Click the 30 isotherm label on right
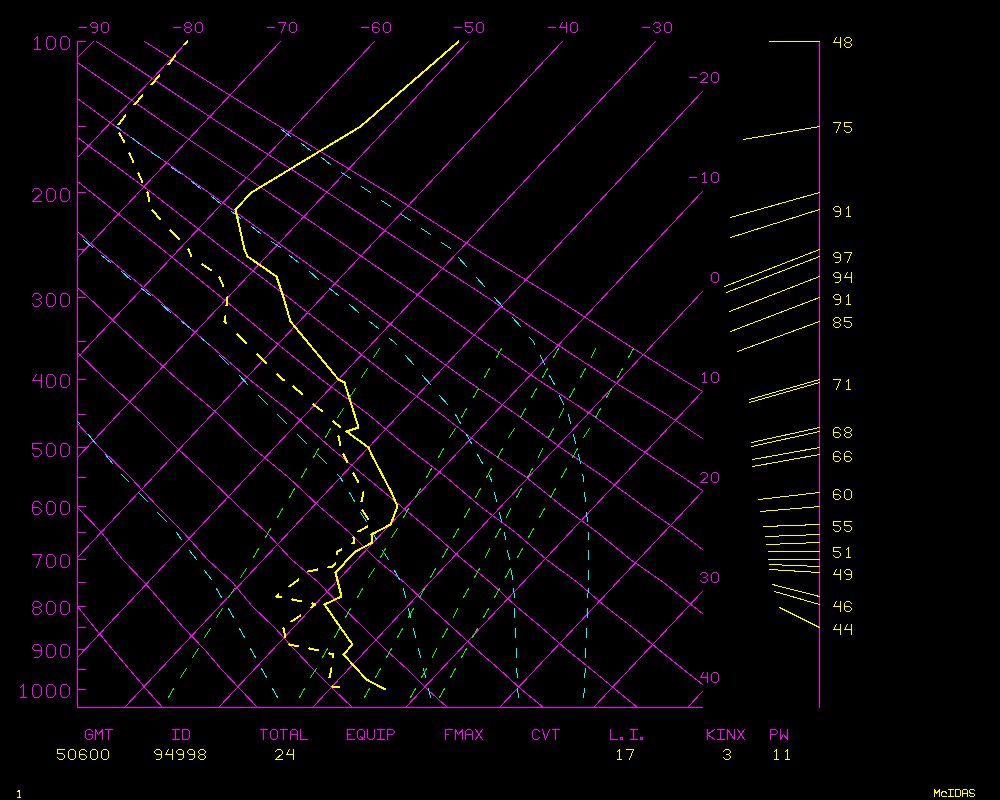The image size is (1000, 800). (709, 578)
